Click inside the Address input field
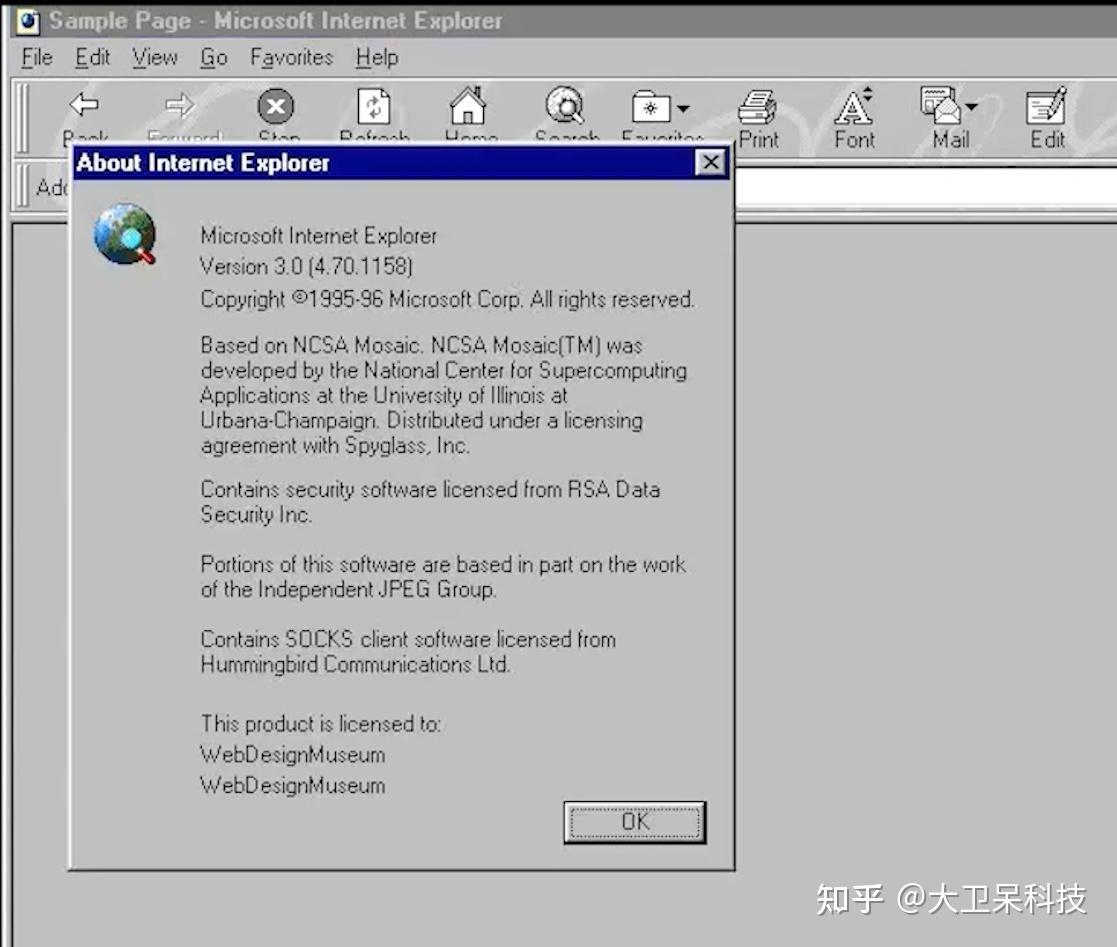 (x=900, y=187)
